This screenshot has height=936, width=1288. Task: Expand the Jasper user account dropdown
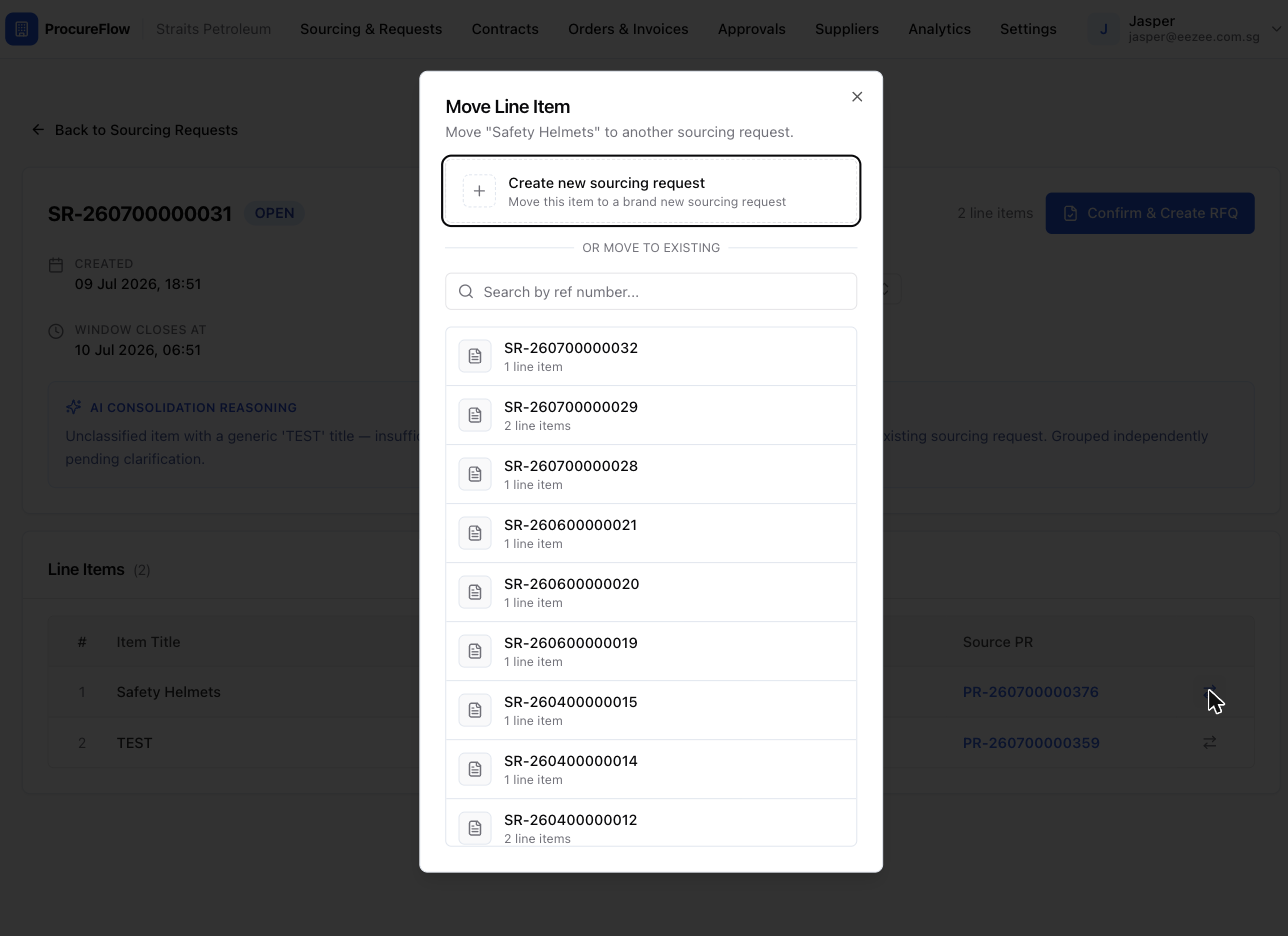[x=1276, y=29]
